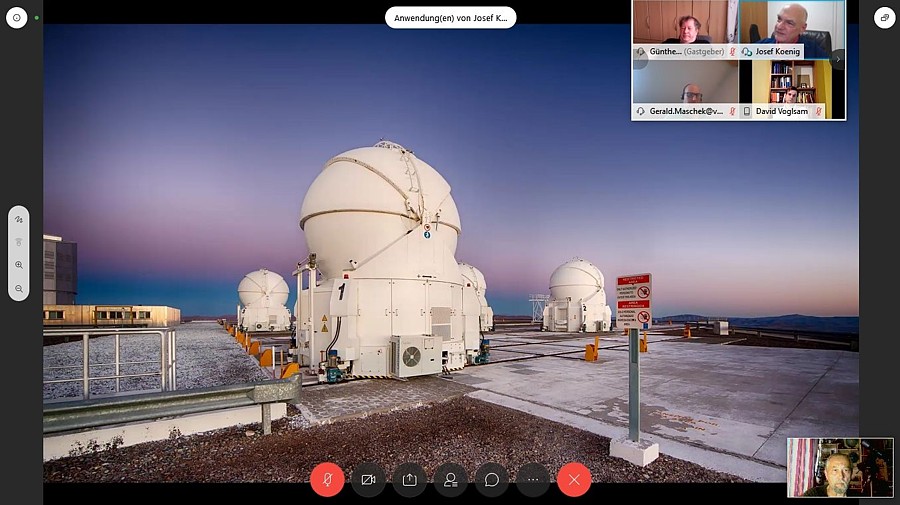The height and width of the screenshot is (505, 900).
Task: Select the annotate squiggle tool
Action: [19, 219]
